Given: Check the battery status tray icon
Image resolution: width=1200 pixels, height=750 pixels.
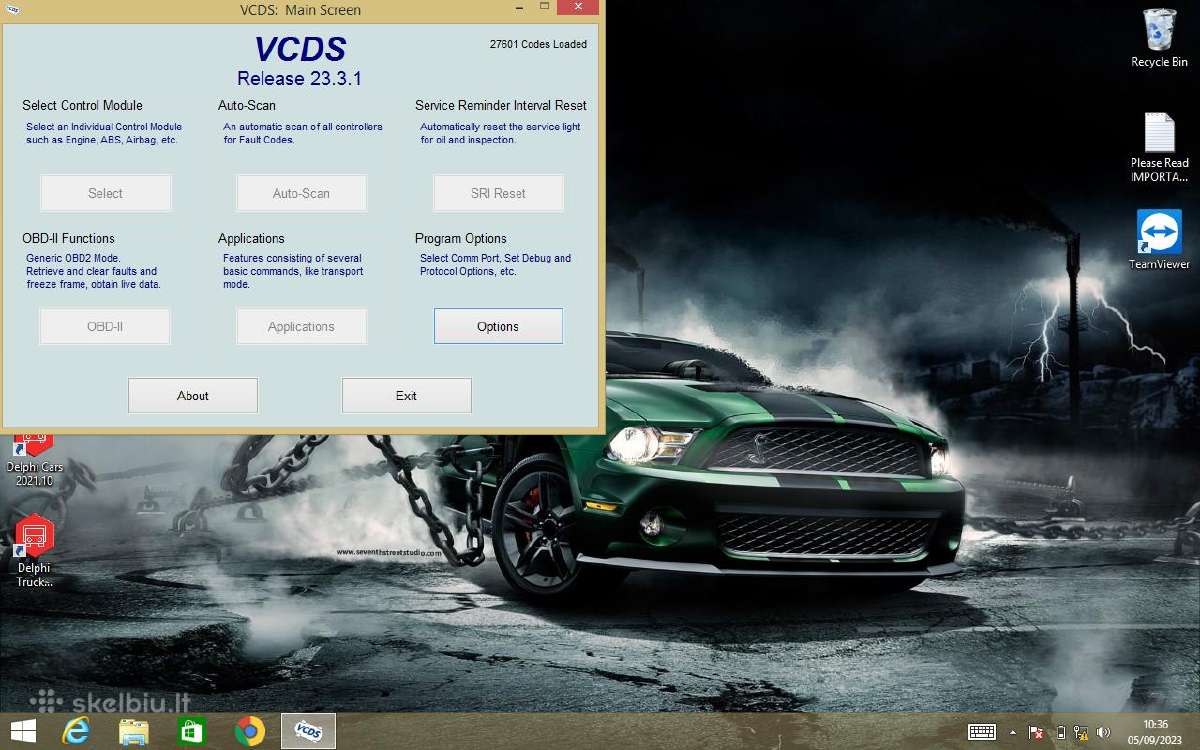Looking at the screenshot, I should pos(1061,732).
